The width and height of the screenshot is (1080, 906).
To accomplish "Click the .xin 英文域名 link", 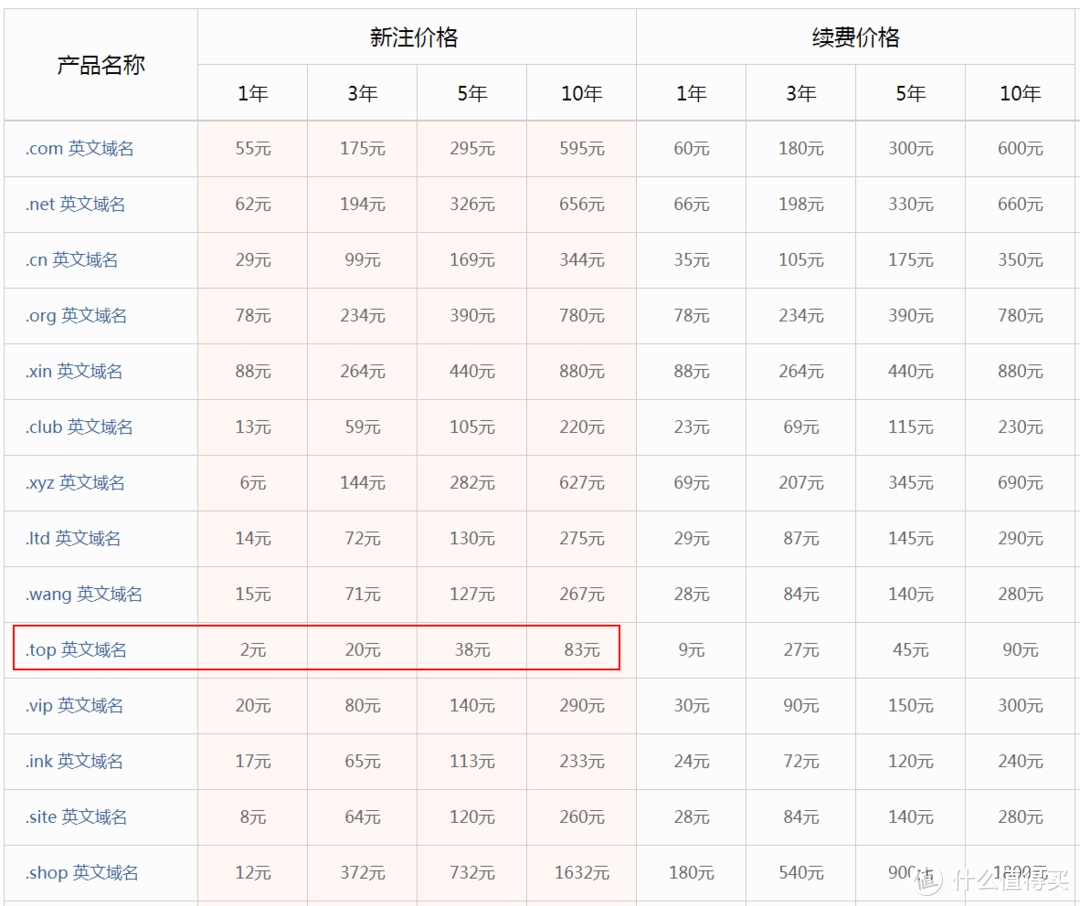I will (75, 372).
